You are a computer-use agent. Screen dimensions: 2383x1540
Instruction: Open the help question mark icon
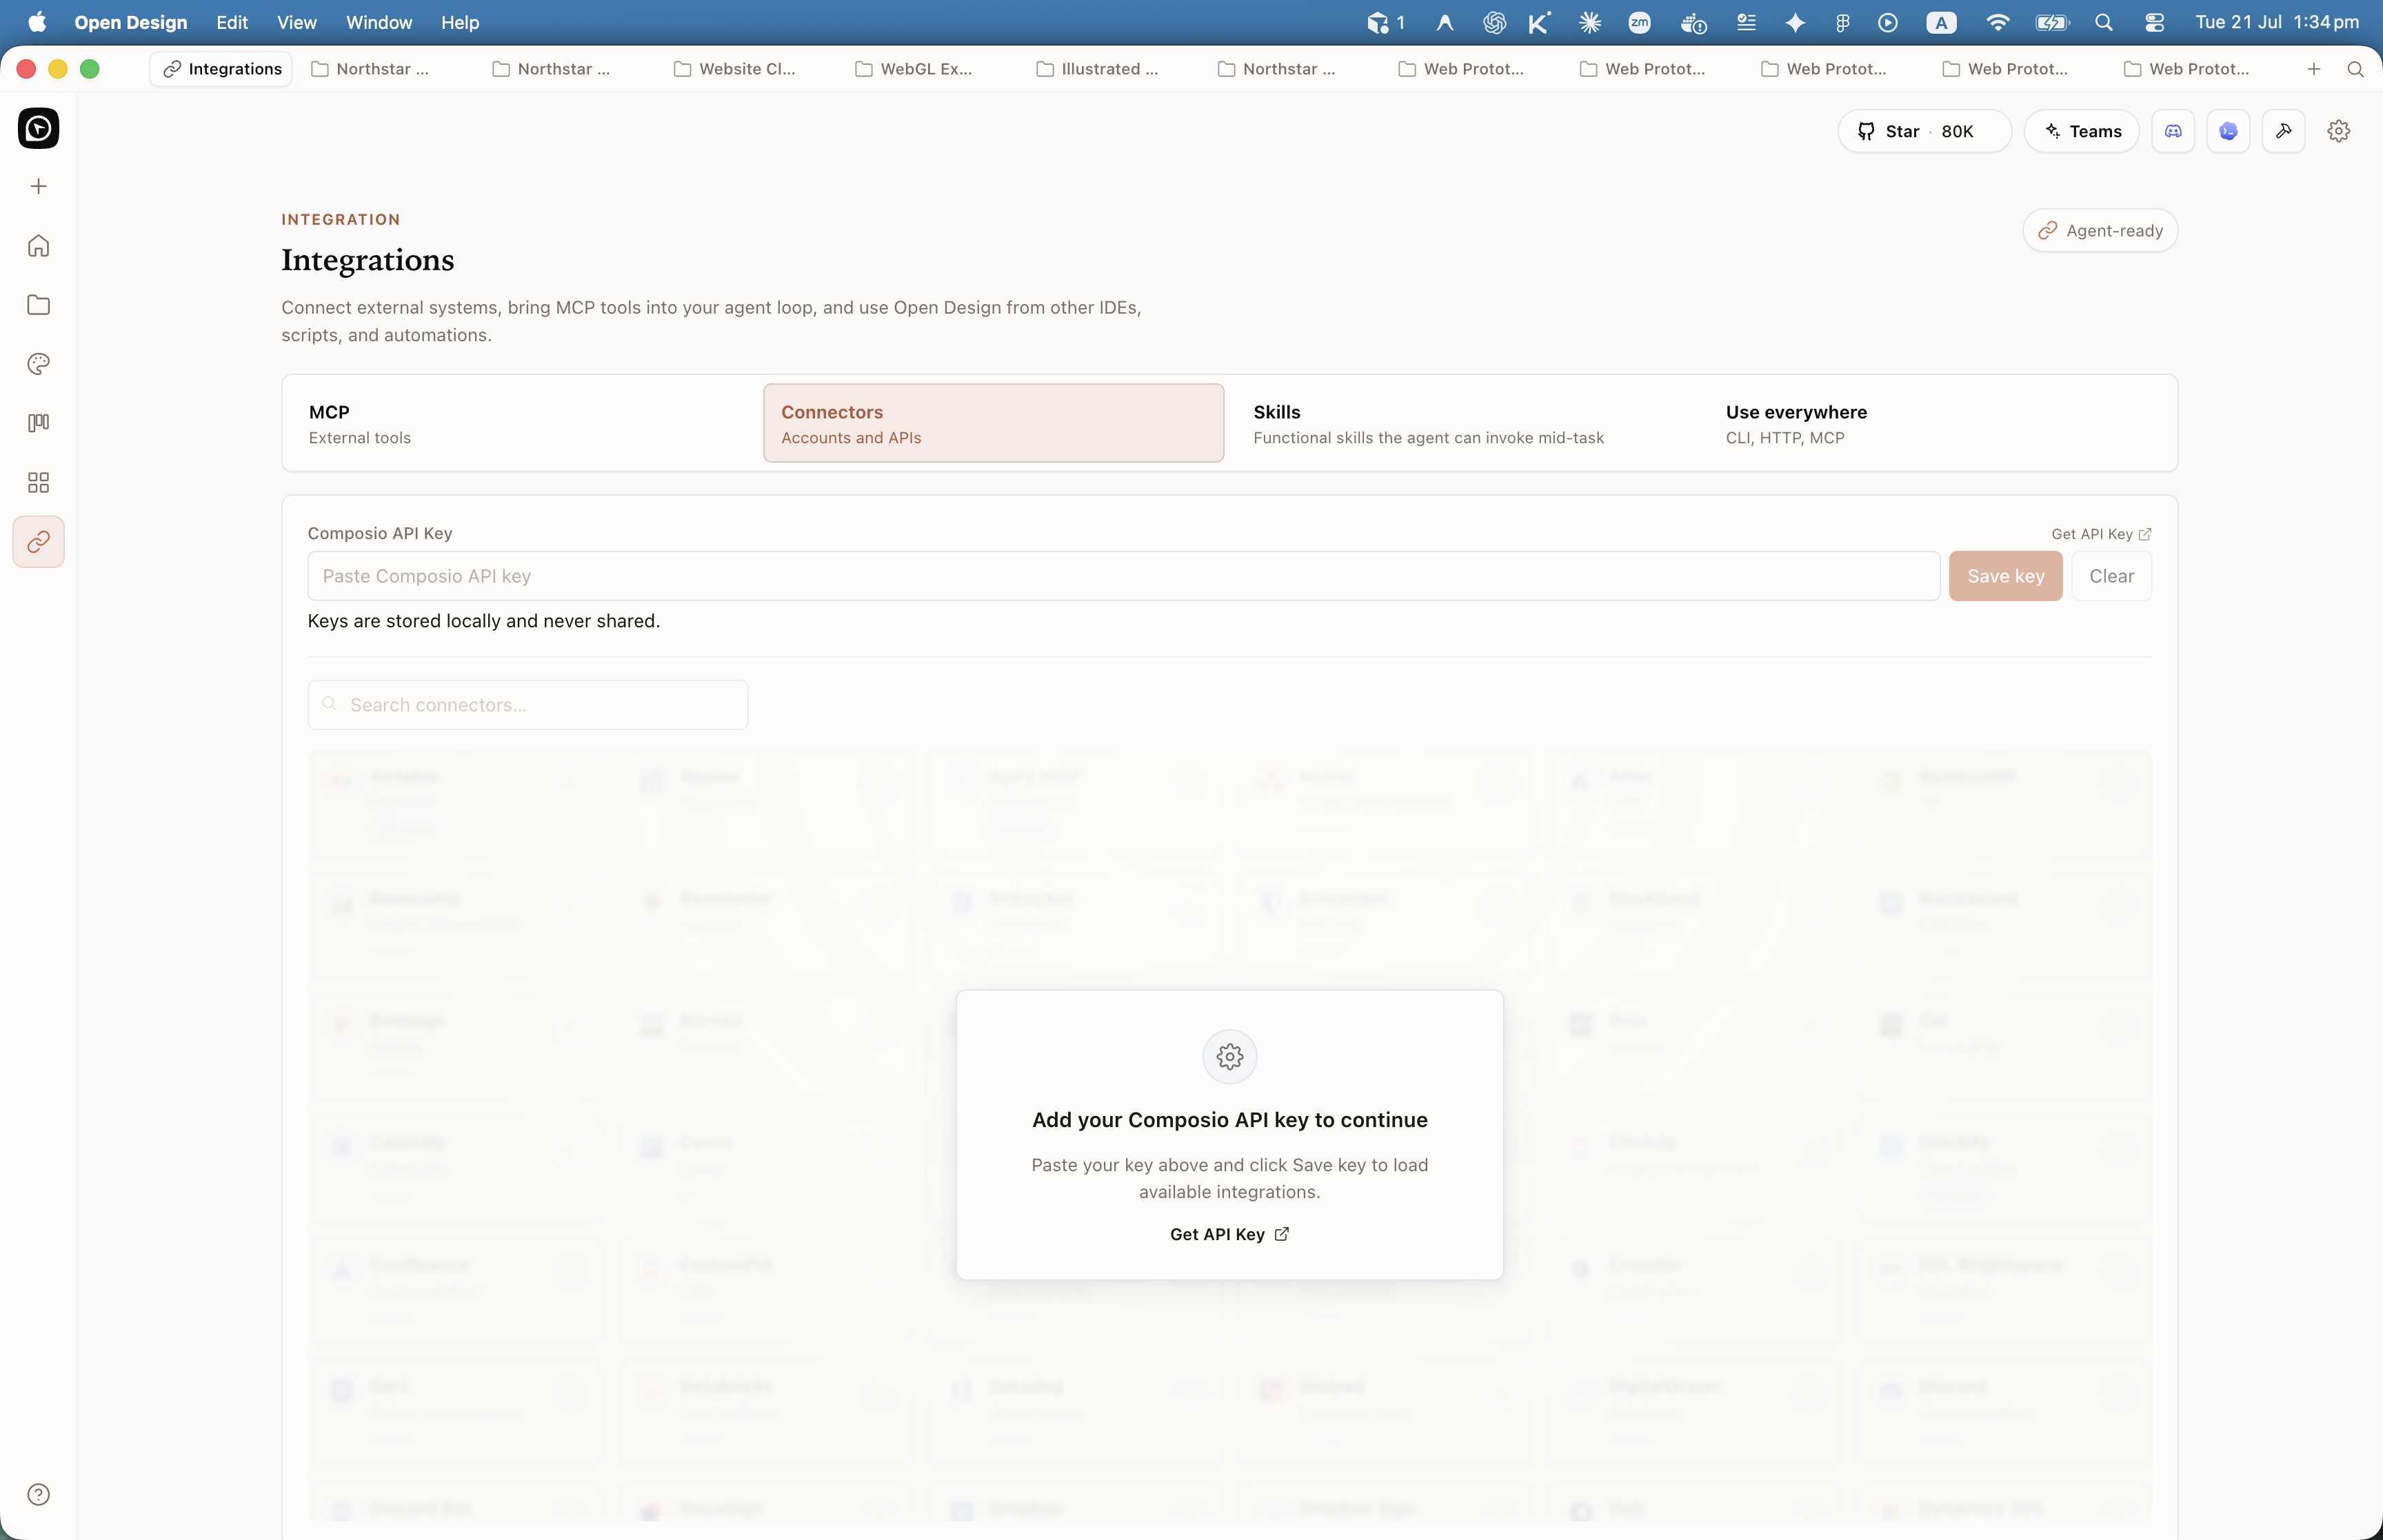[x=38, y=1495]
